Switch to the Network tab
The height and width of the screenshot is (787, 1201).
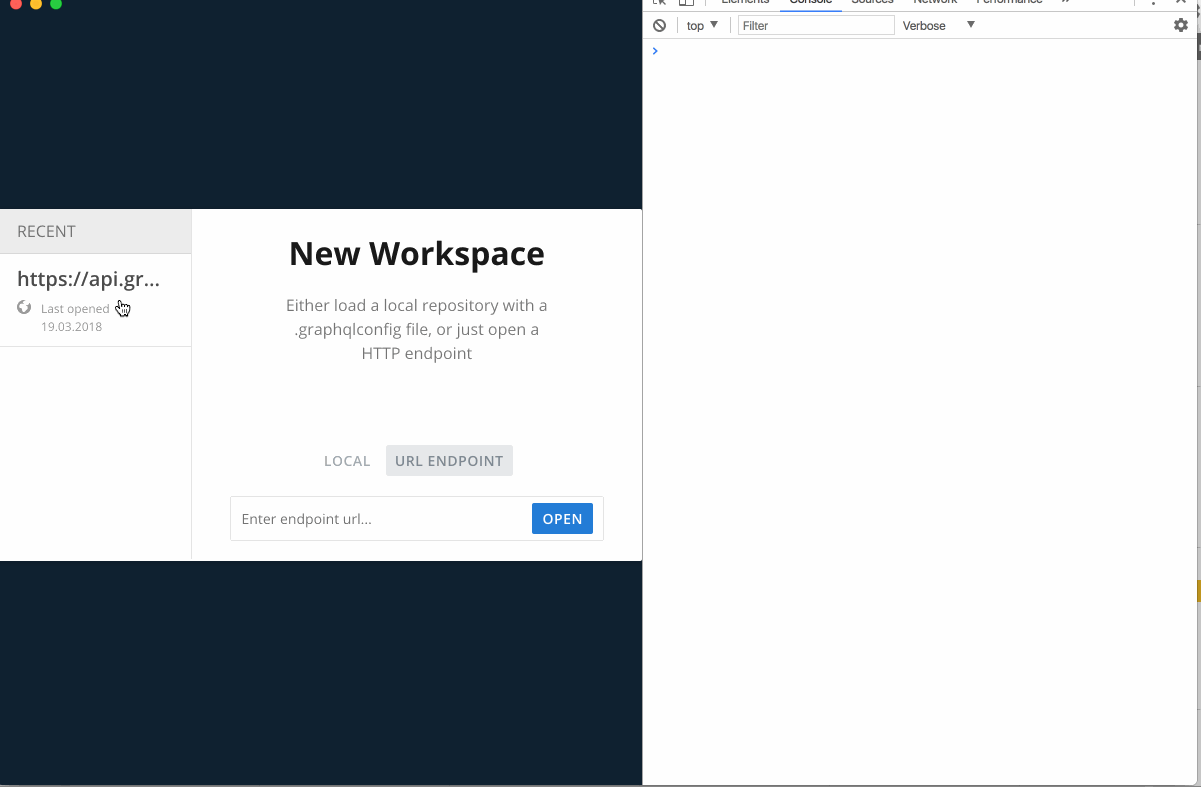point(935,3)
